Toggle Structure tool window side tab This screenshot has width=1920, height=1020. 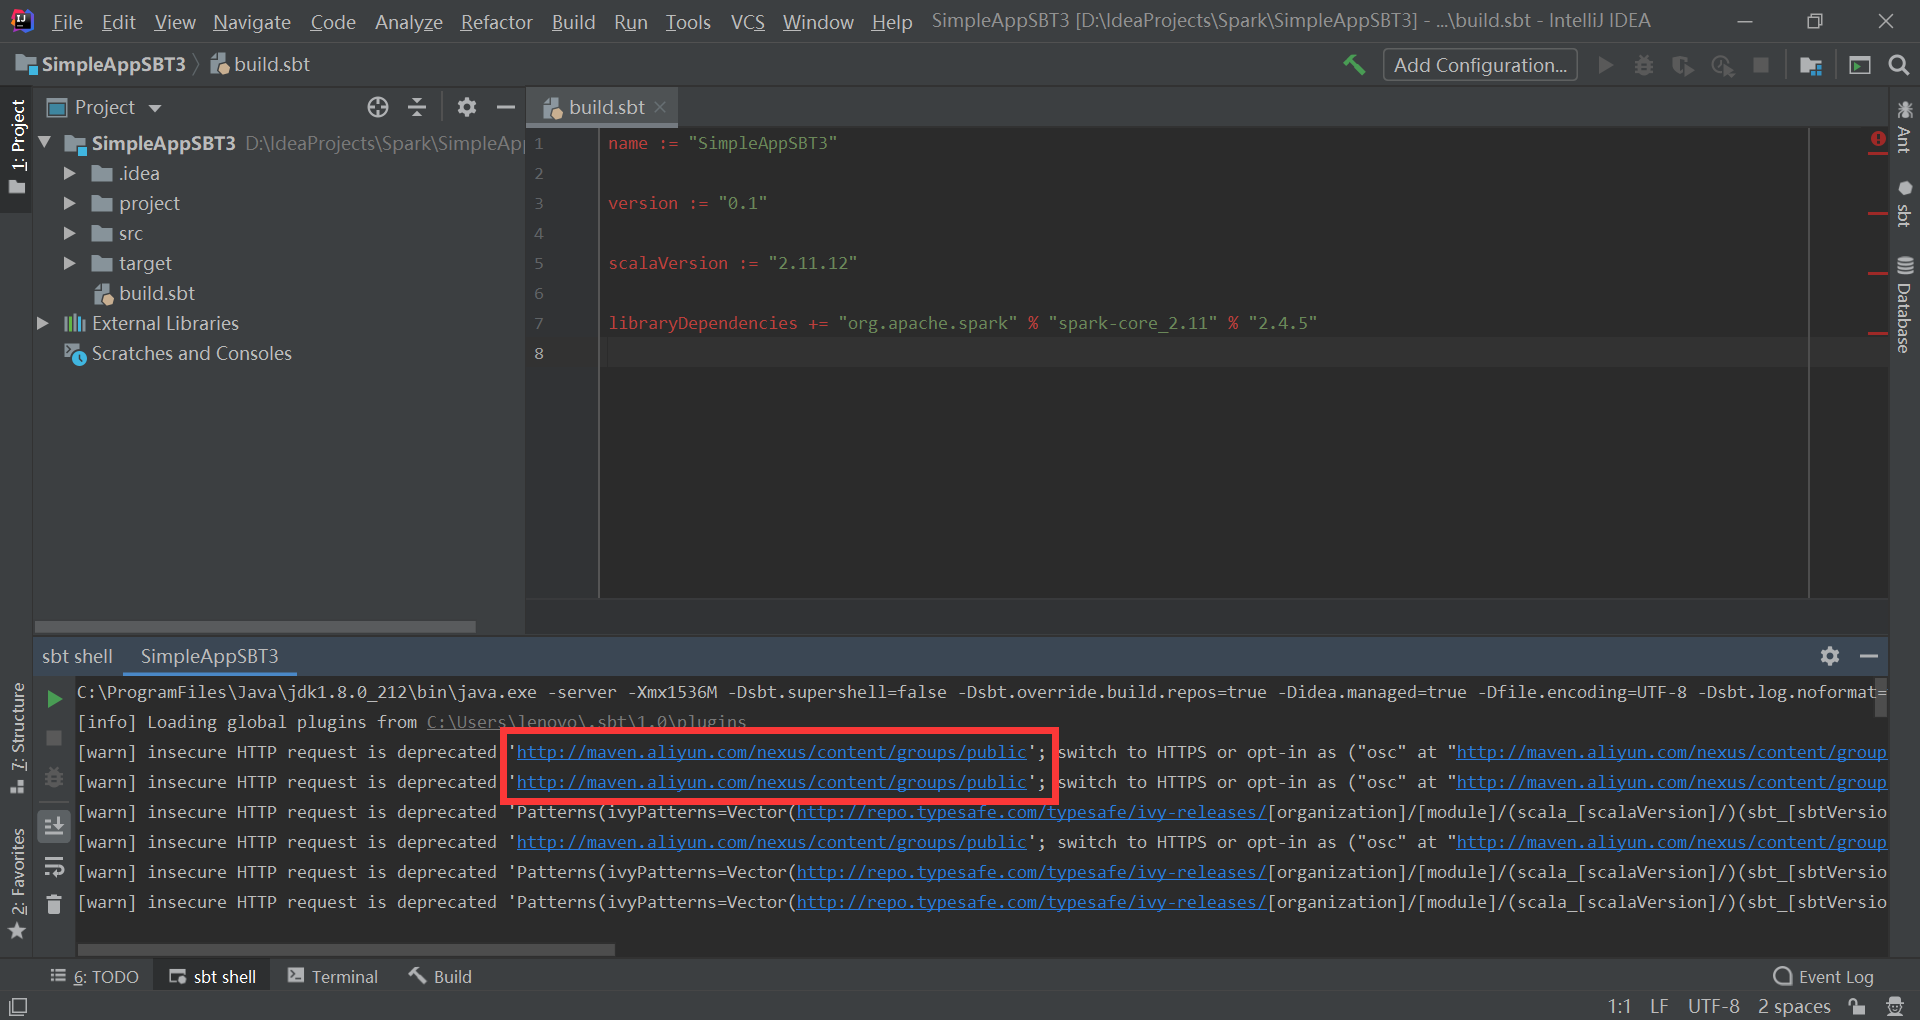[17, 737]
